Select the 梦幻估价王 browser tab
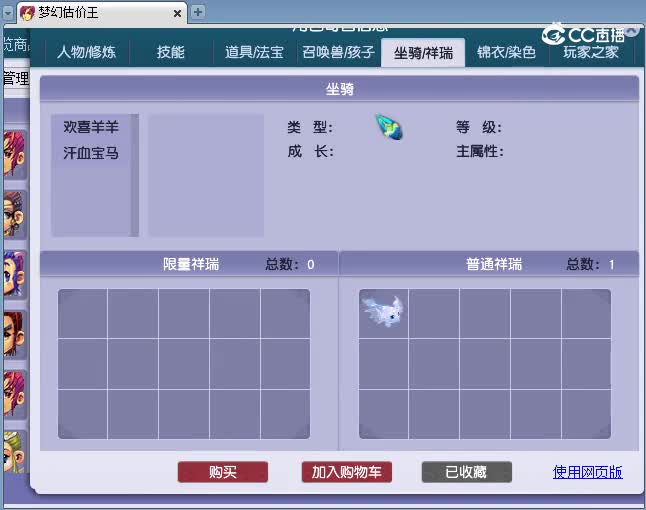This screenshot has width=646, height=510. [102, 13]
